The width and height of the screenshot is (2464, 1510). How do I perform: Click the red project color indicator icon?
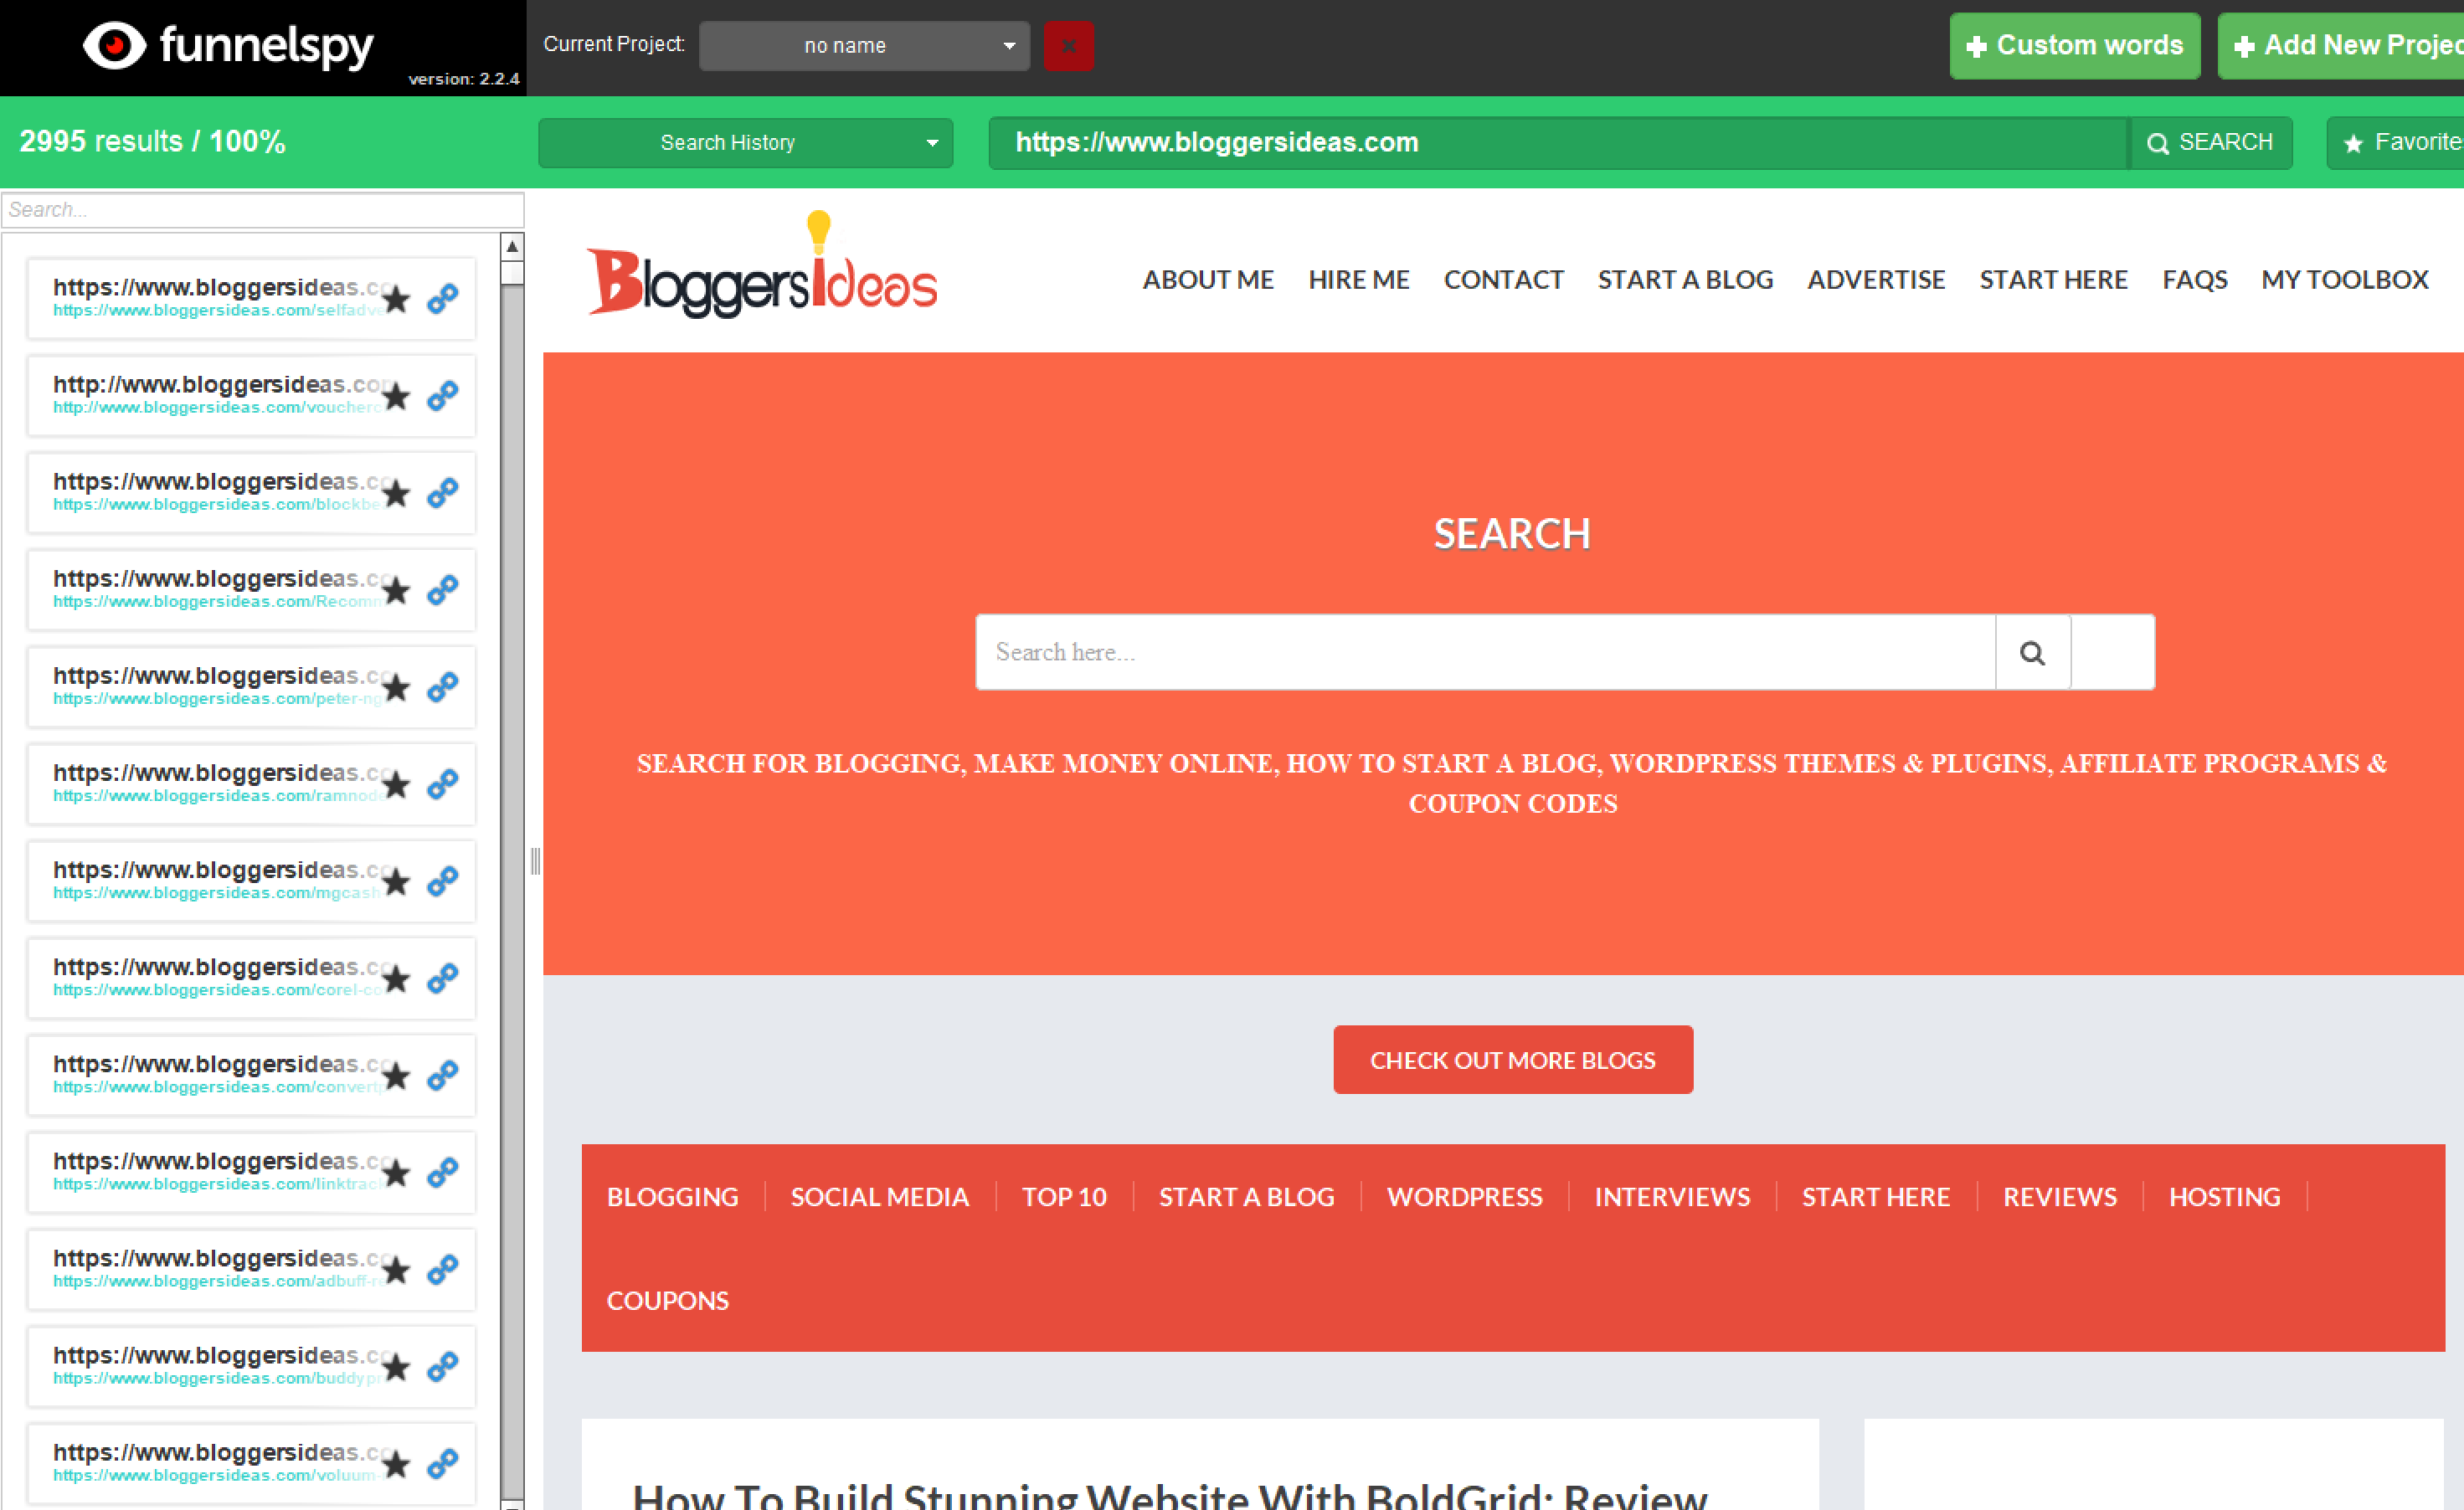[1070, 46]
